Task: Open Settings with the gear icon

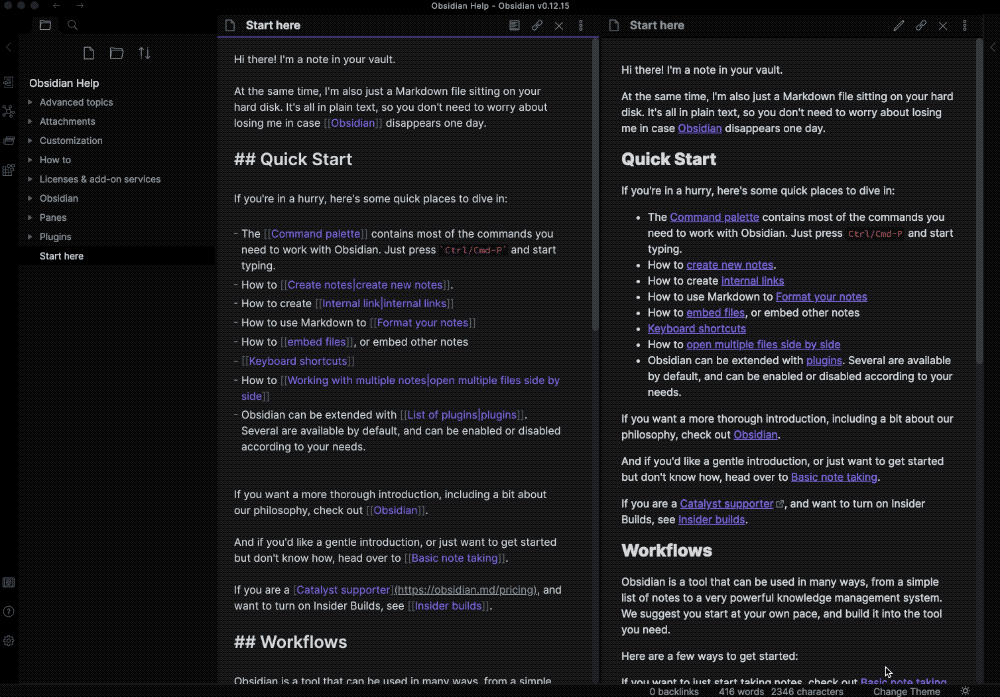Action: (x=8, y=641)
